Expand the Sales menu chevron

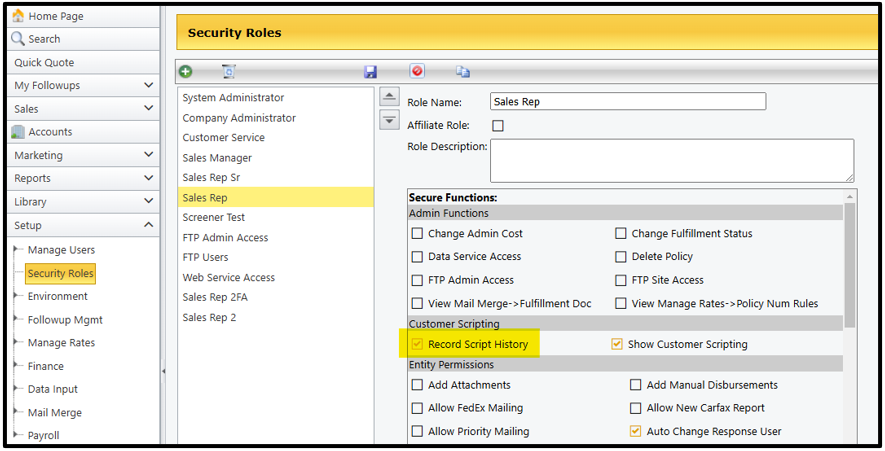[x=148, y=108]
